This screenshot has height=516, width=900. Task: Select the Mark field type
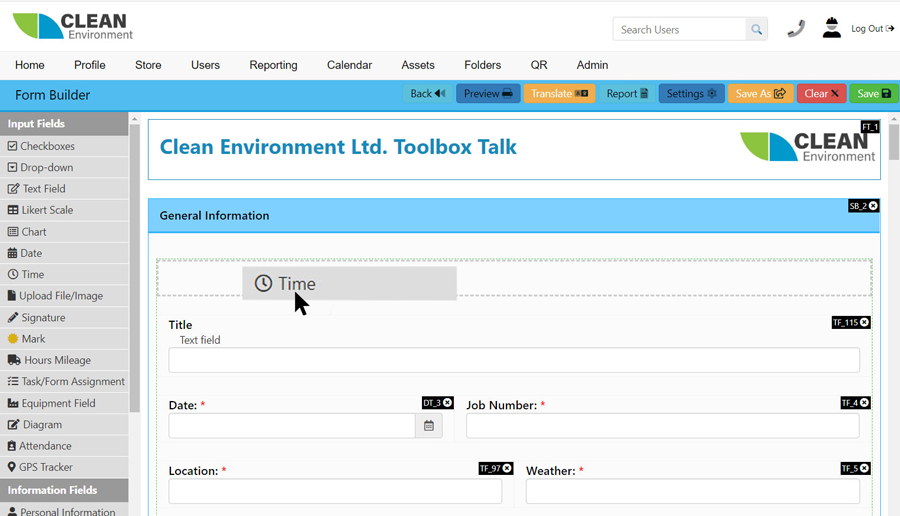64,339
